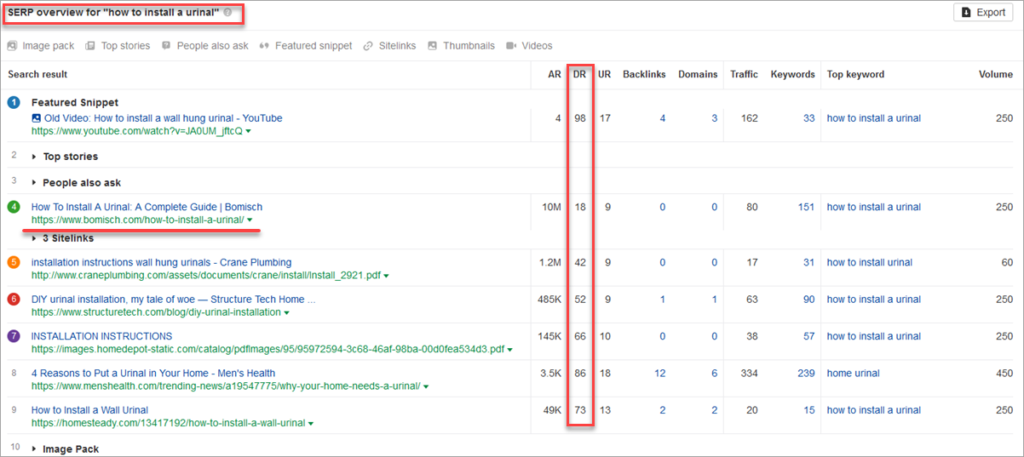
Task: Expand the 3 Sitelinks row
Action: point(35,238)
